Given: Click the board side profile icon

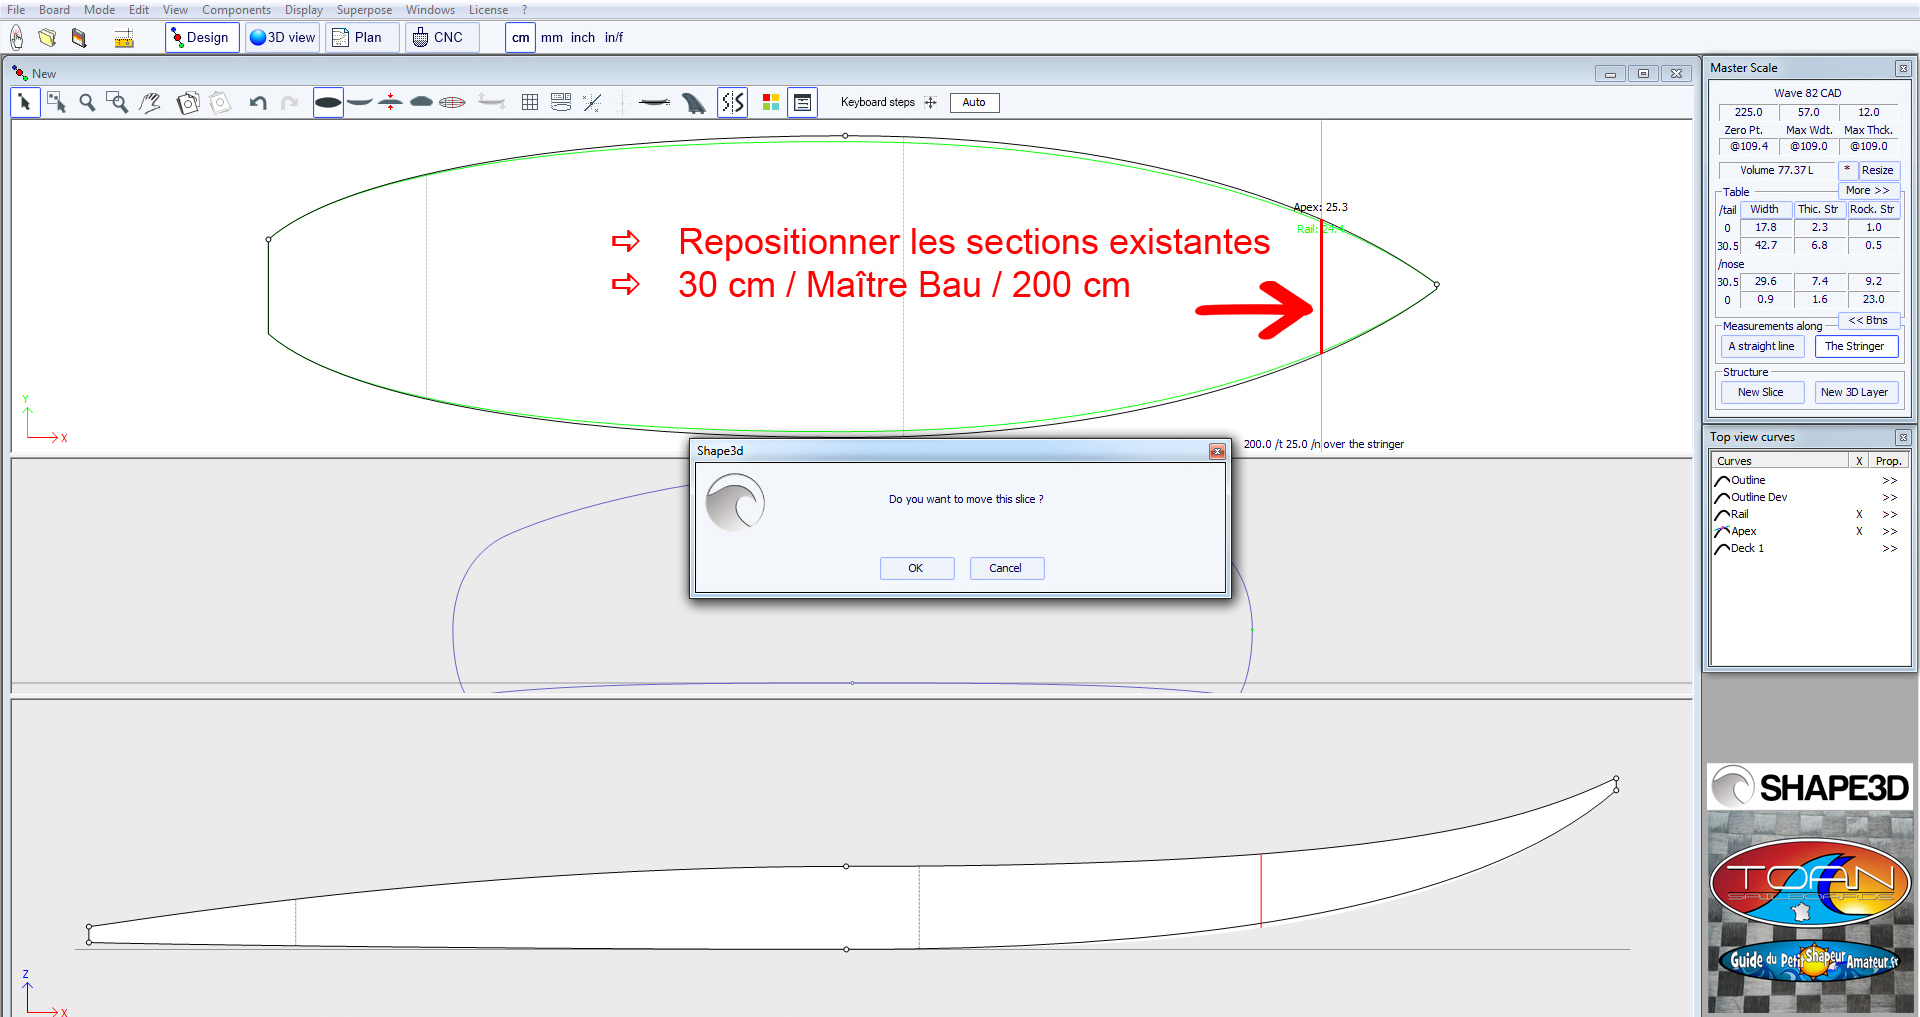Looking at the screenshot, I should [x=654, y=102].
